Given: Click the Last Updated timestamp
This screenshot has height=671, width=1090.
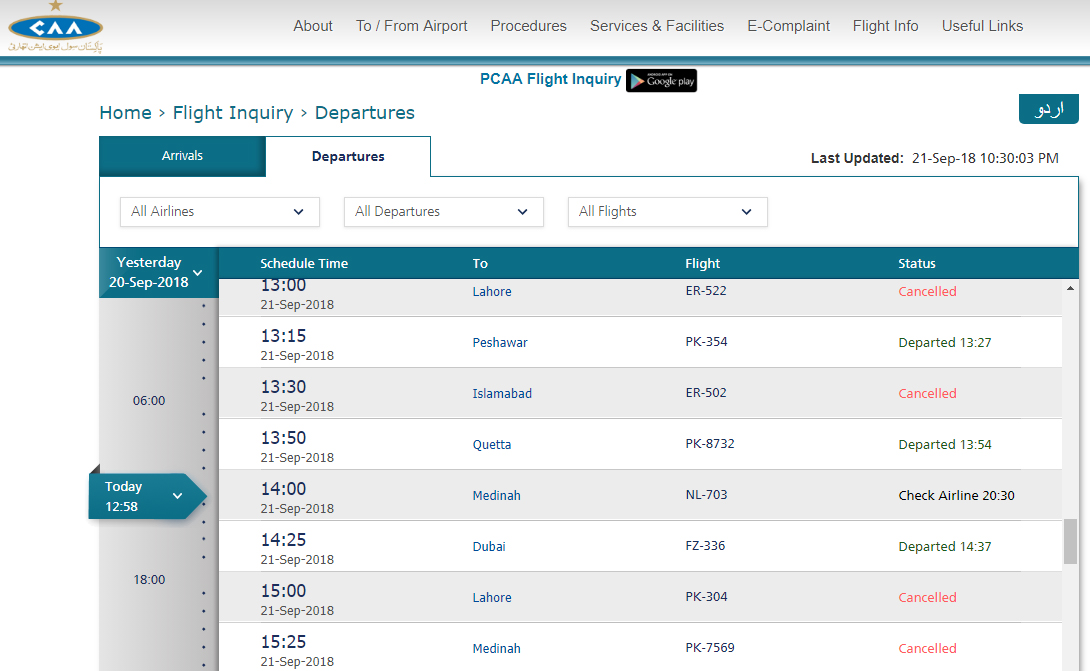Looking at the screenshot, I should click(x=985, y=159).
